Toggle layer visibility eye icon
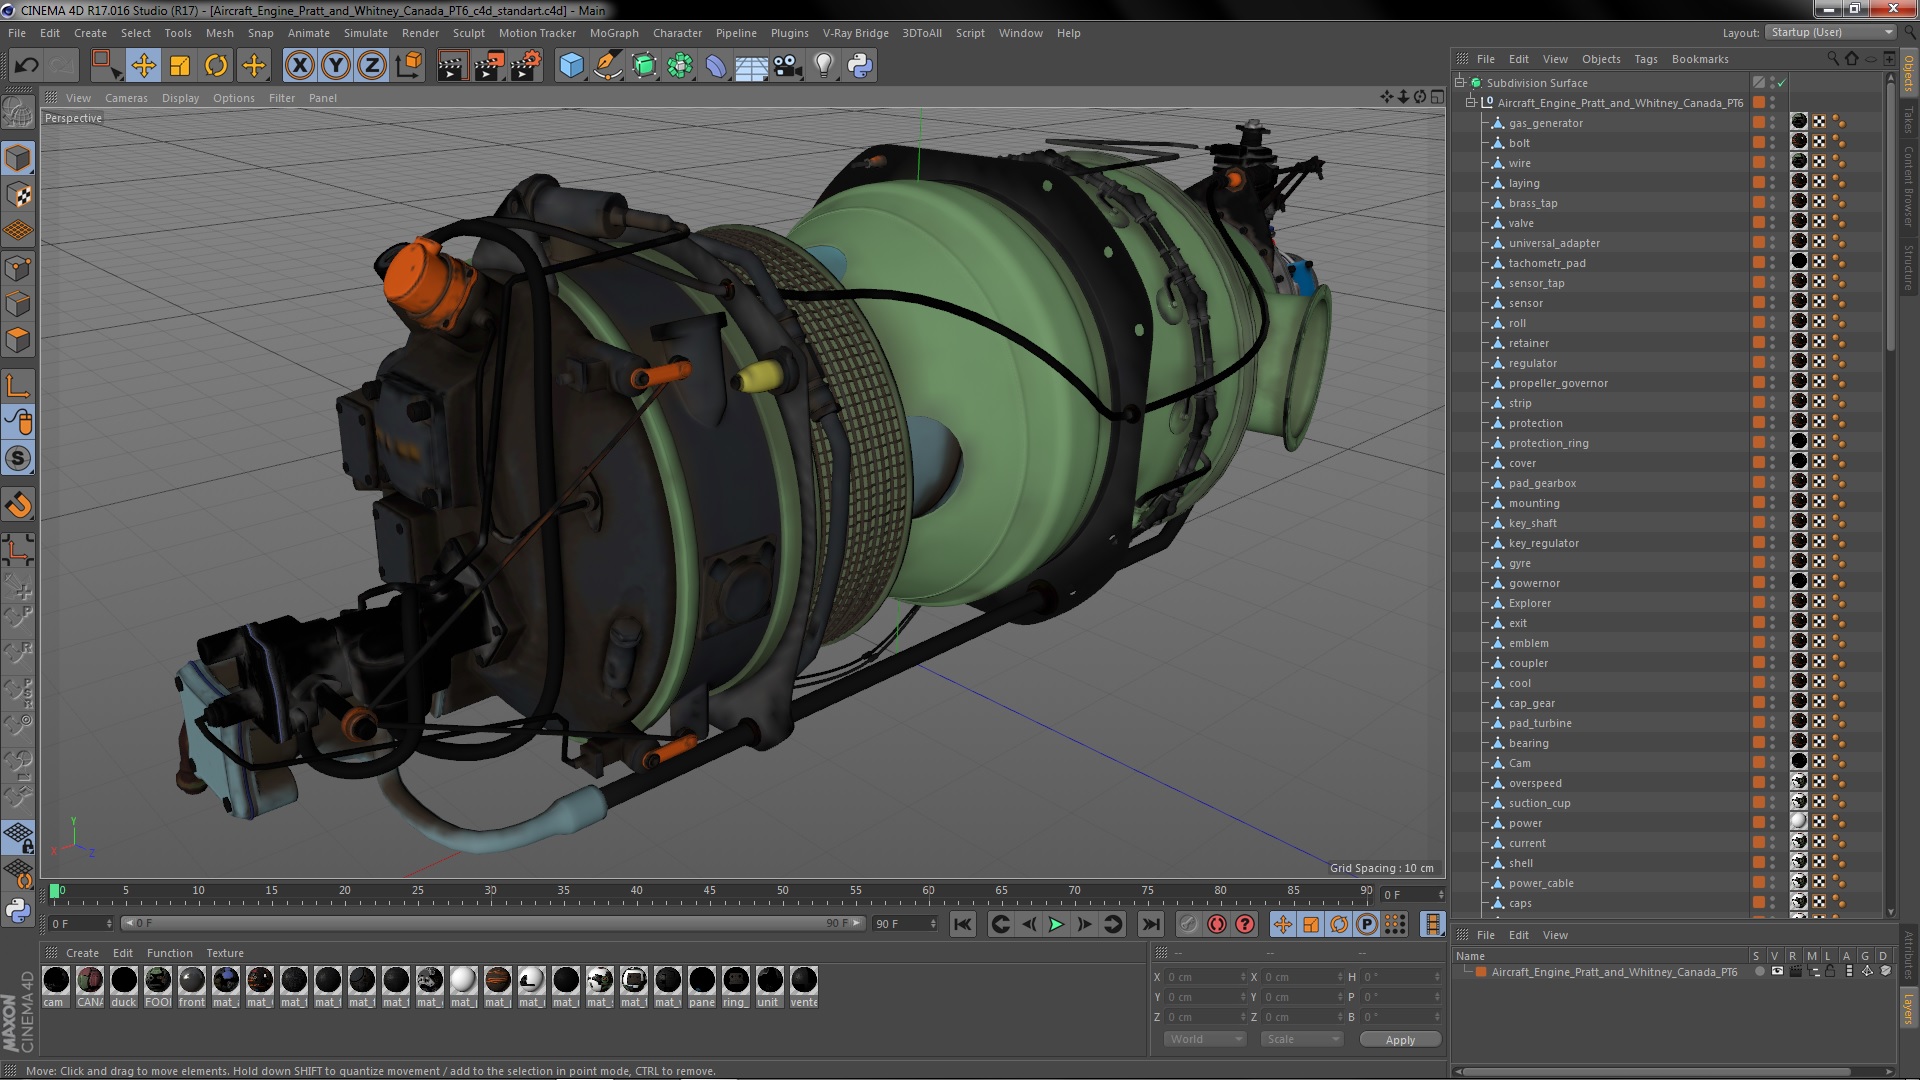 tap(1776, 972)
